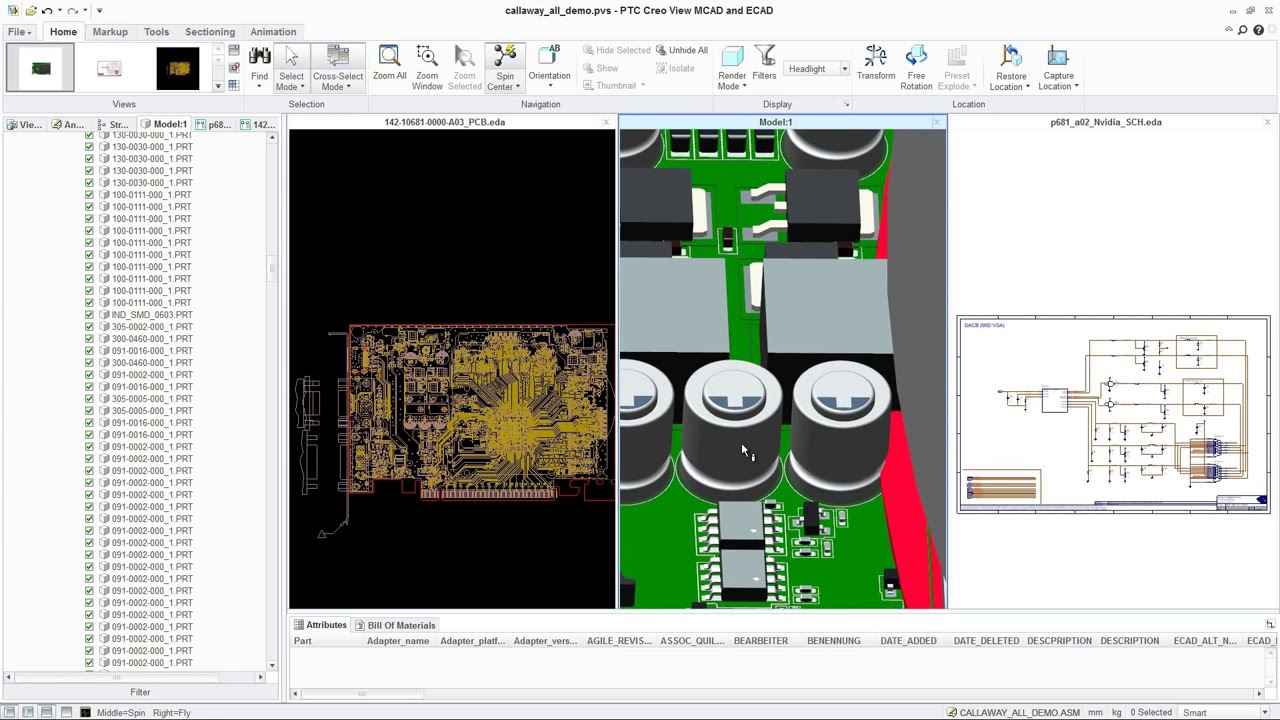
Task: Close the p681_a02_Nvidia_SCH.eda pane
Action: tap(1267, 122)
